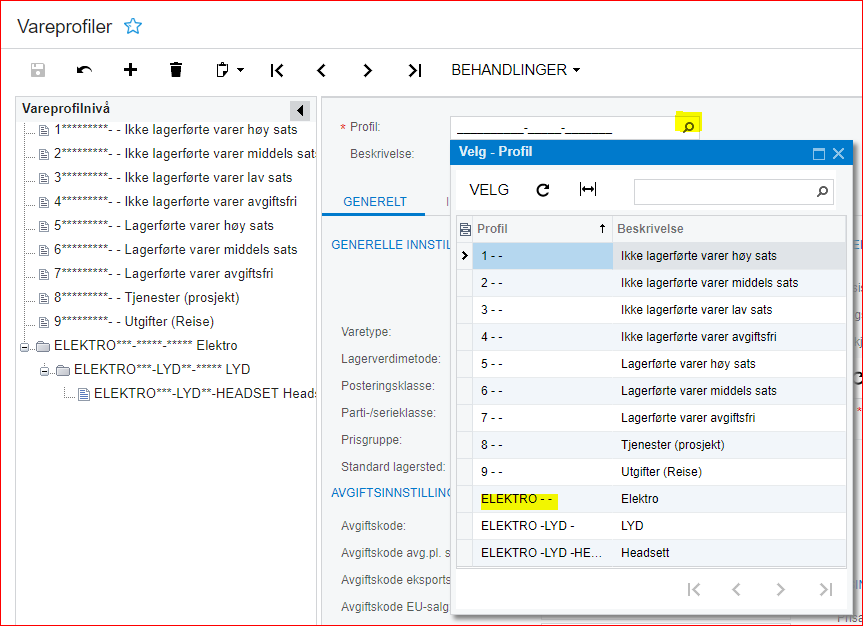Go to first record icon
This screenshot has width=863, height=626.
277,70
